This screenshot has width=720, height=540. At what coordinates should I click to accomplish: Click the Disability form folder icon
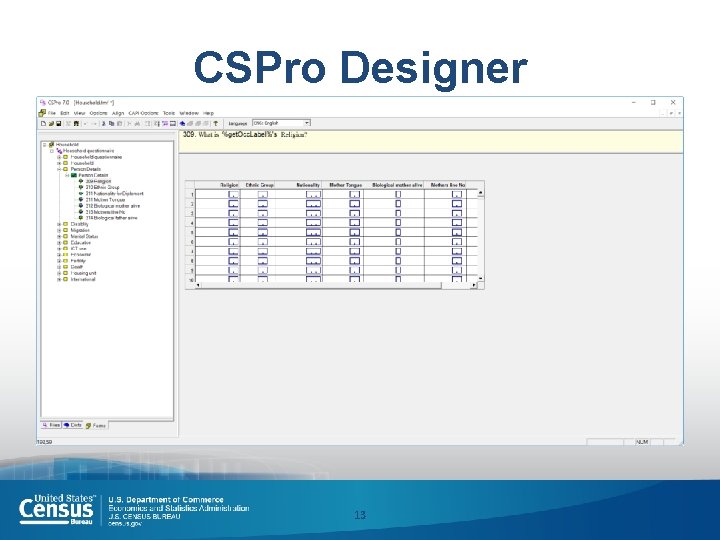(x=66, y=224)
